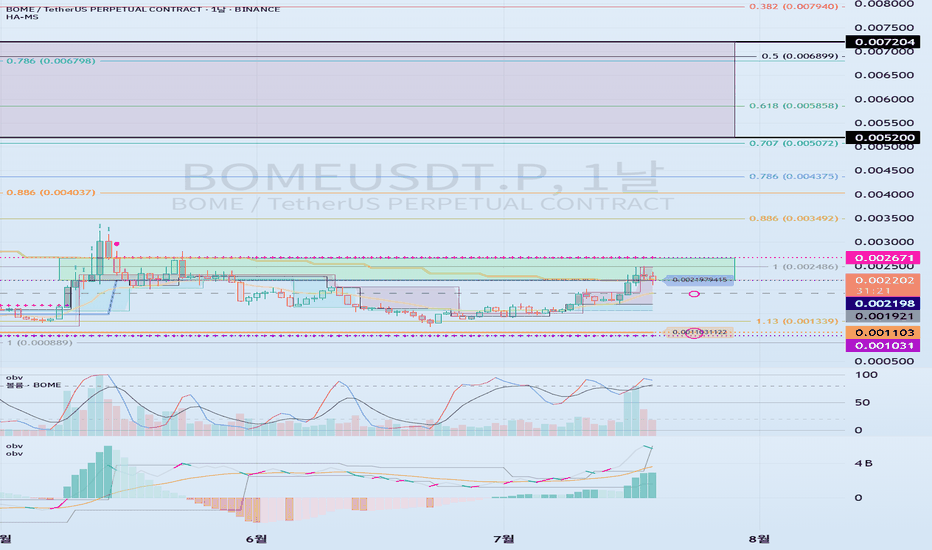
Task: Click the 8월 date on time axis
Action: coord(759,539)
